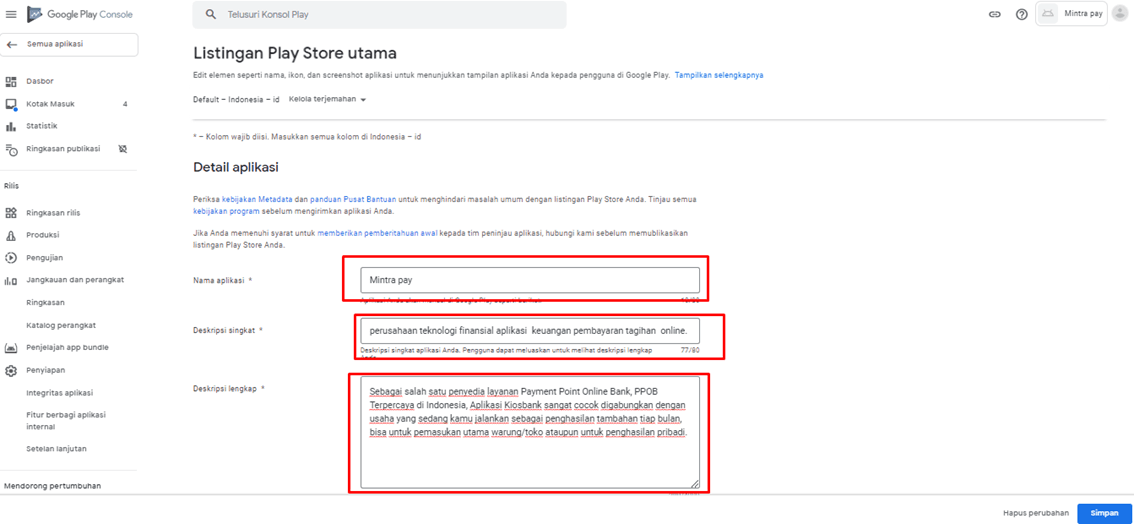Screen dimensions: 1134x524
Task: Click the Kotak Masuk inbox icon
Action: [x=11, y=104]
